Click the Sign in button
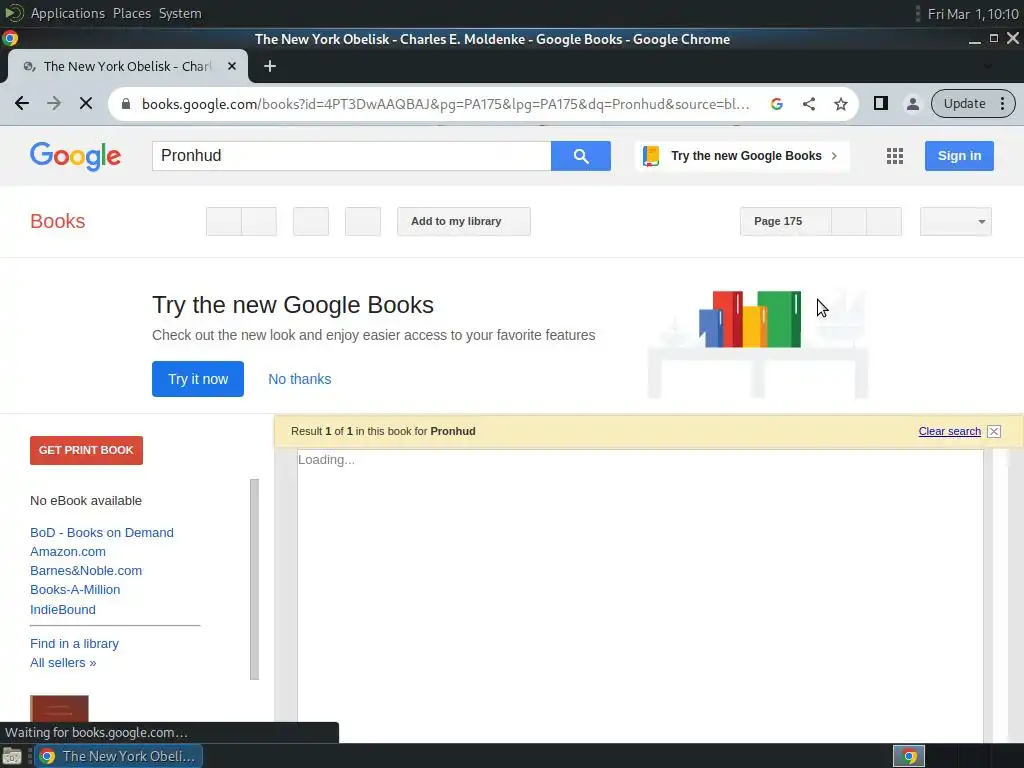 [x=959, y=156]
